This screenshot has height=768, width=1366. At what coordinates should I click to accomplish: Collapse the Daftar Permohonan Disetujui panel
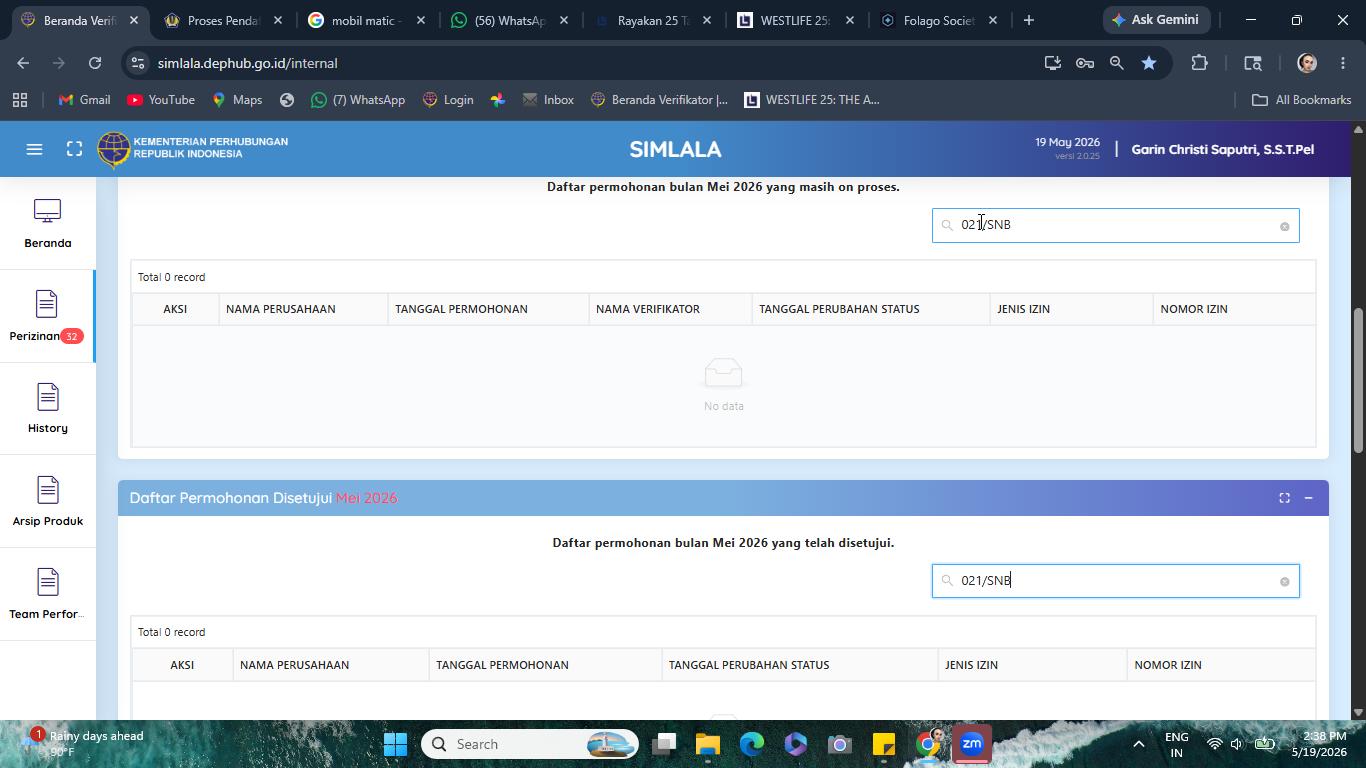tap(1308, 498)
